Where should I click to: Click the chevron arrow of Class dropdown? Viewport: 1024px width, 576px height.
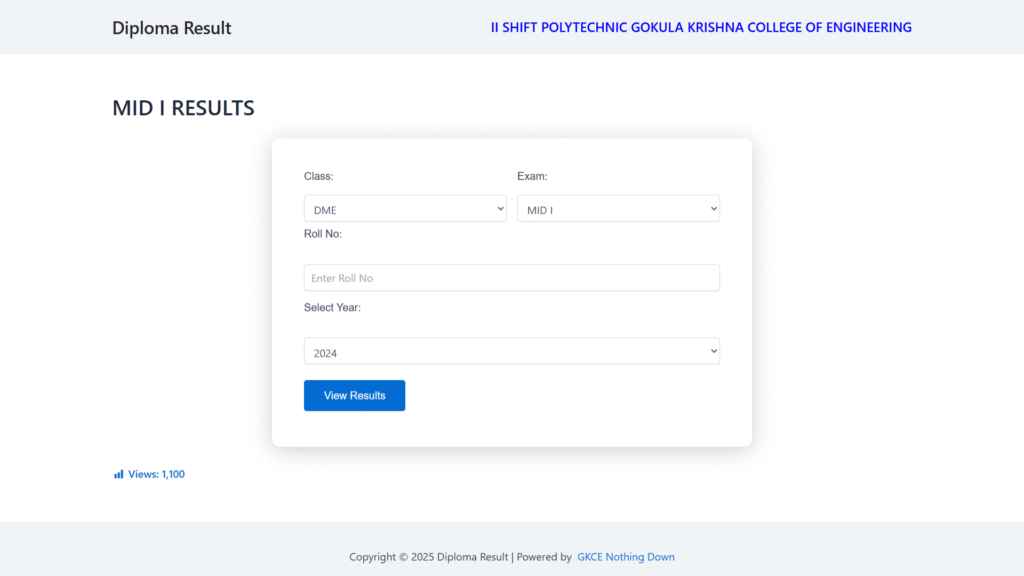tap(500, 209)
